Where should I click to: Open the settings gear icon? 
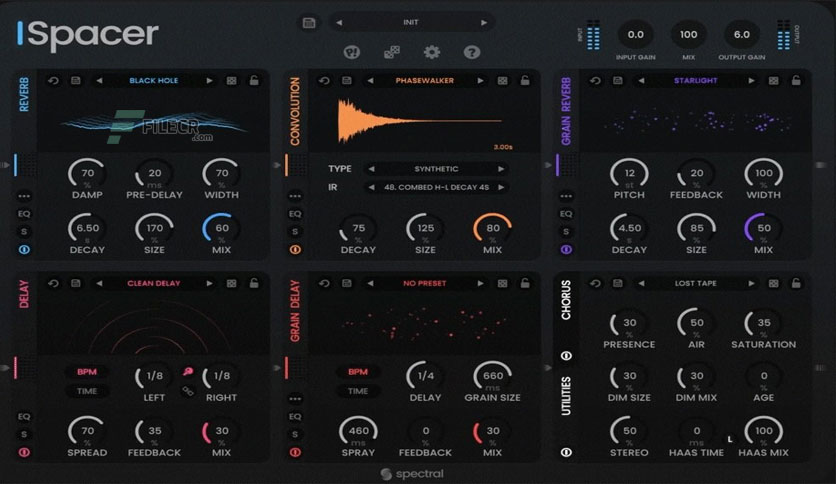(432, 52)
